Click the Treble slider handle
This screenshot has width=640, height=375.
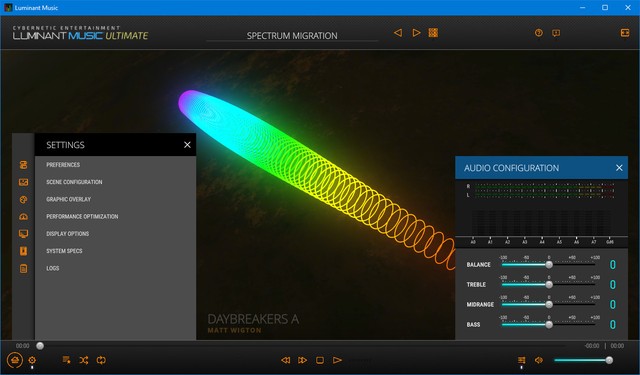click(x=549, y=284)
